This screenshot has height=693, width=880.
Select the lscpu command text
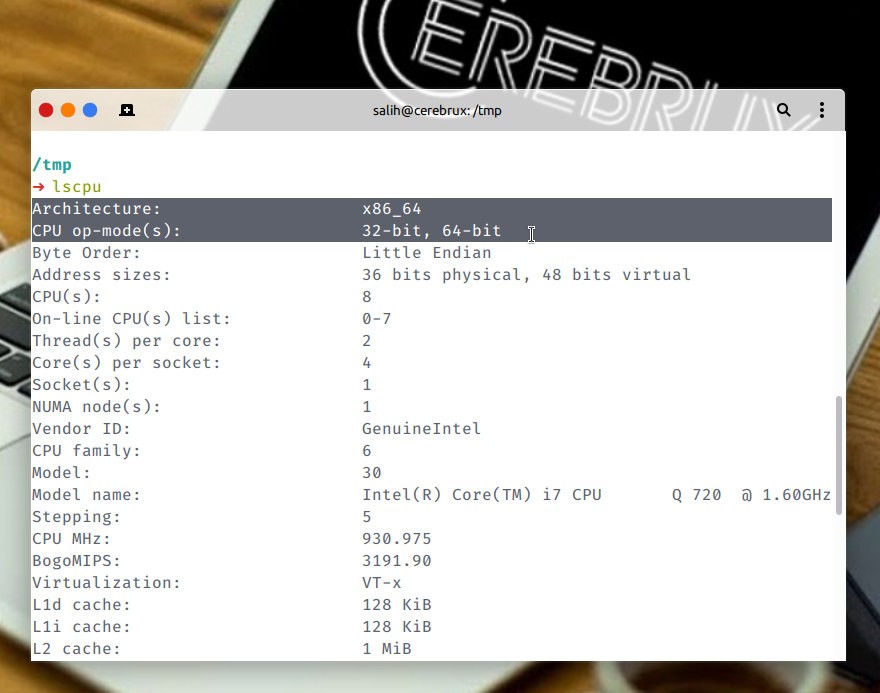click(77, 186)
